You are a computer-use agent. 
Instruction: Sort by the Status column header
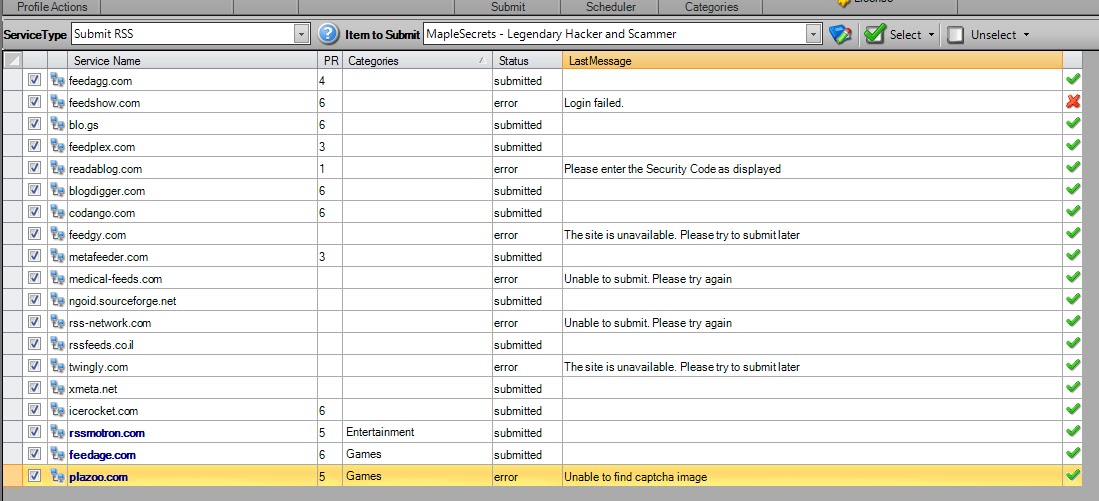coord(527,61)
